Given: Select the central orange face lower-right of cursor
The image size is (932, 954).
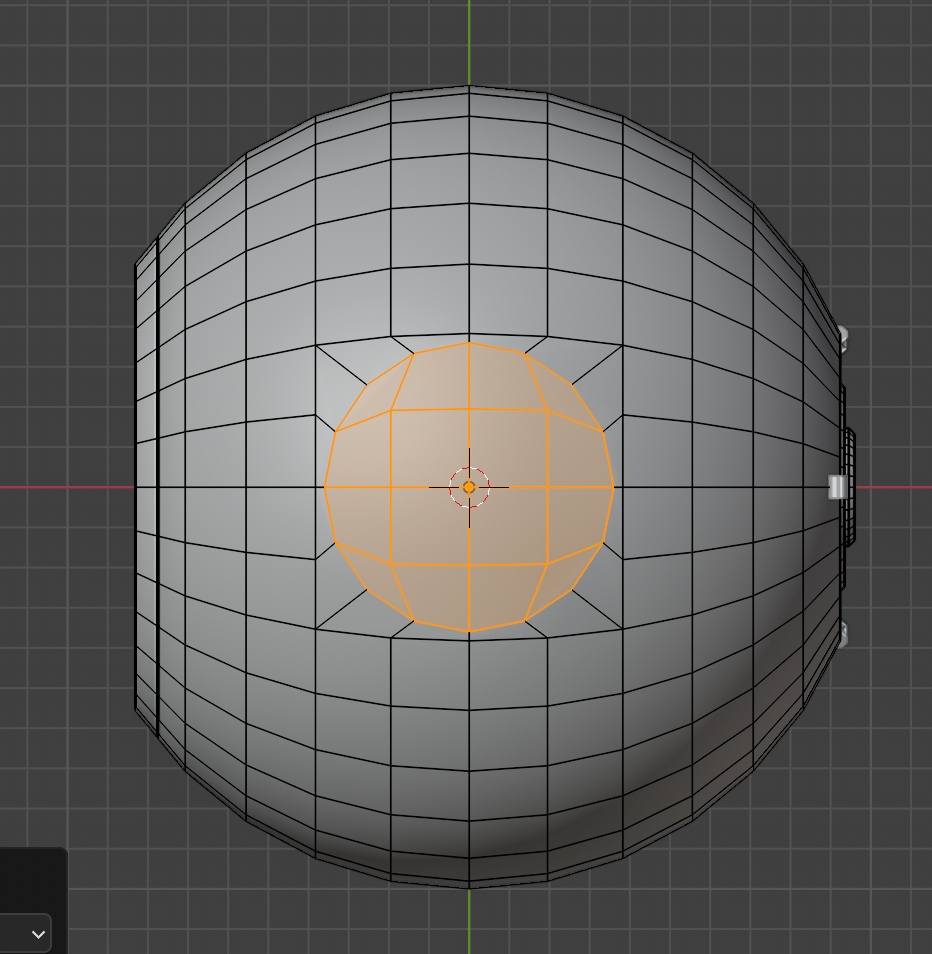Looking at the screenshot, I should pyautogui.click(x=508, y=525).
